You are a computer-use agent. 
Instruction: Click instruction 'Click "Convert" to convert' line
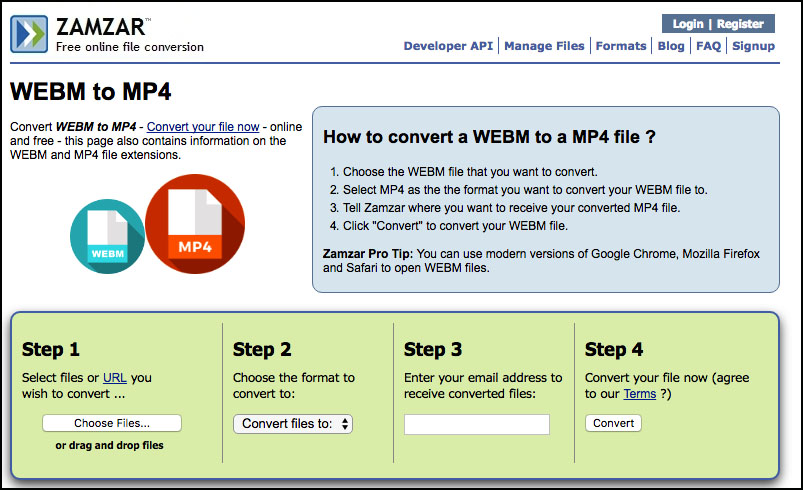tap(455, 226)
